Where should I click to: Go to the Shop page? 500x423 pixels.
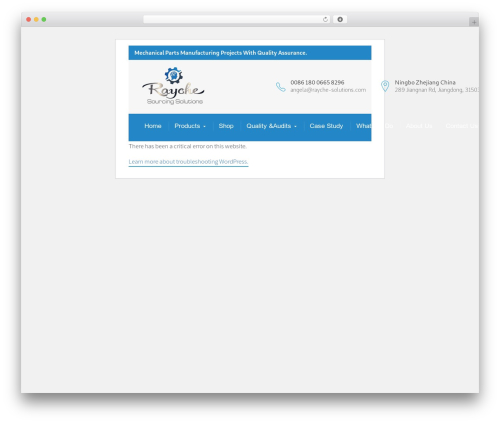pyautogui.click(x=226, y=126)
